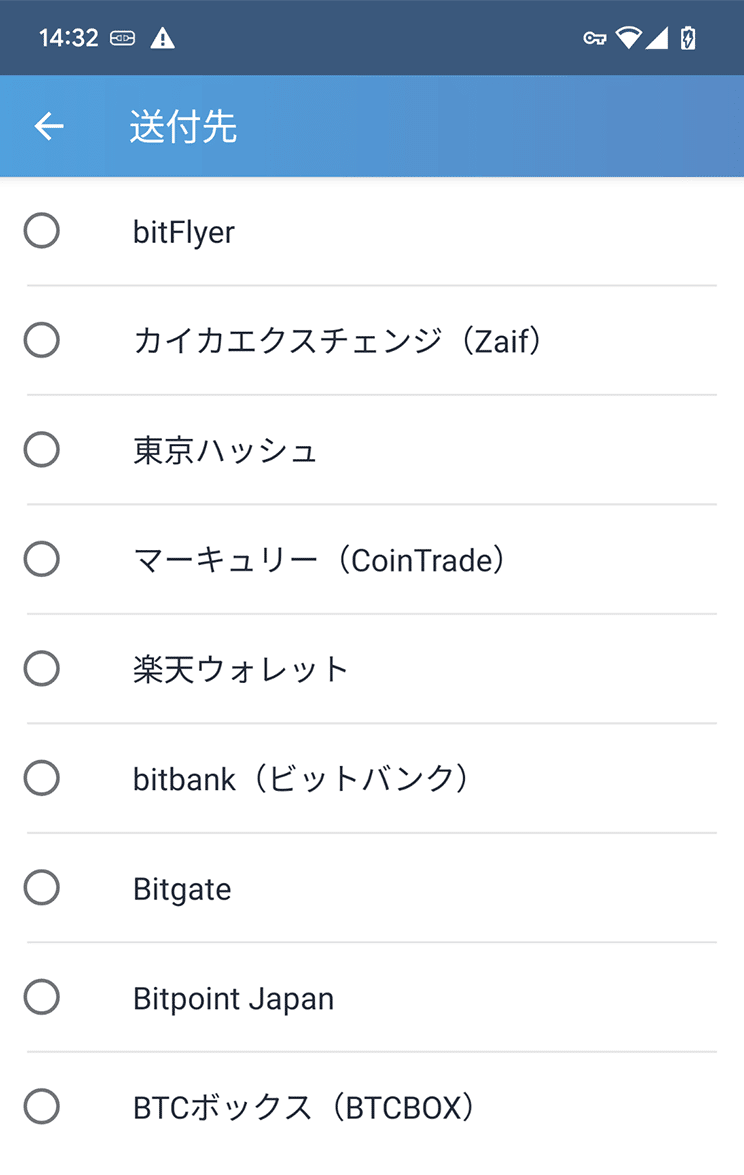744x1175 pixels.
Task: Choose the マーキュリー (CoinTrade) radio option
Action: coord(42,559)
